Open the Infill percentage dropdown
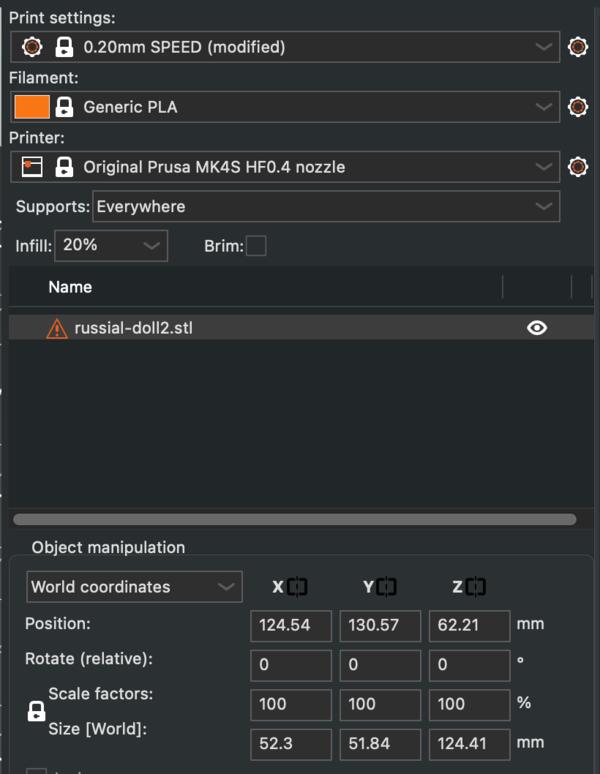The image size is (600, 774). point(110,245)
